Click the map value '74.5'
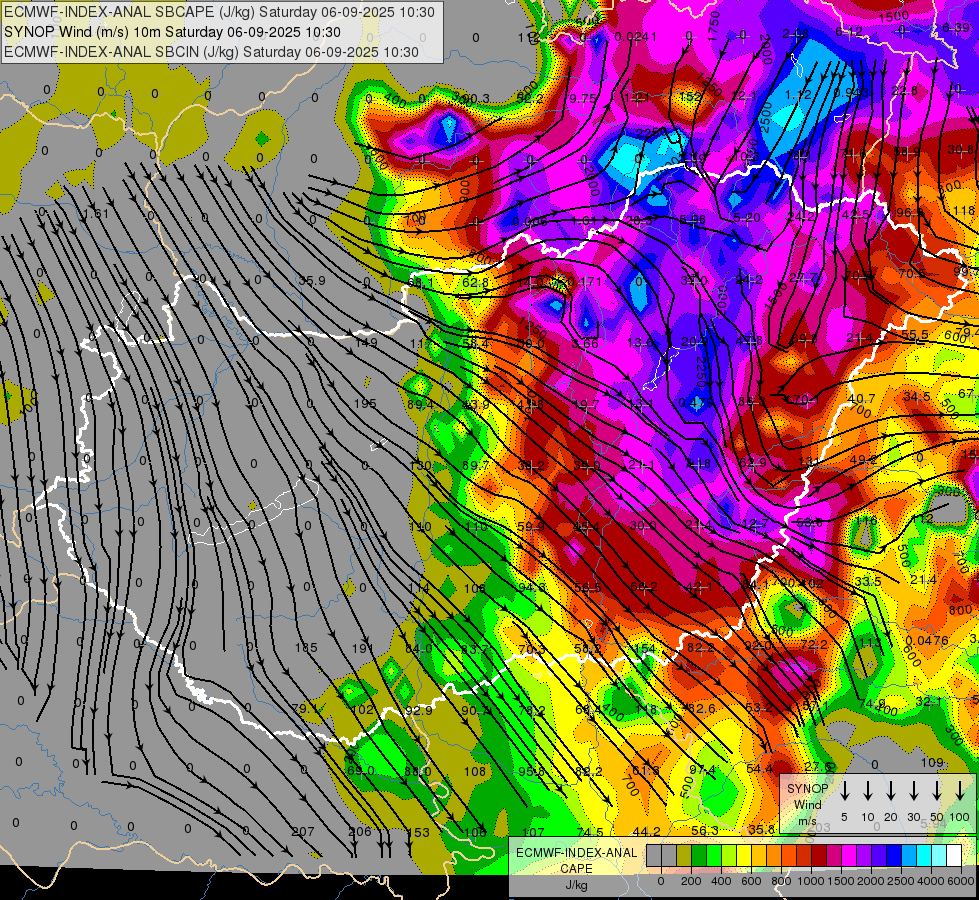 (x=590, y=832)
